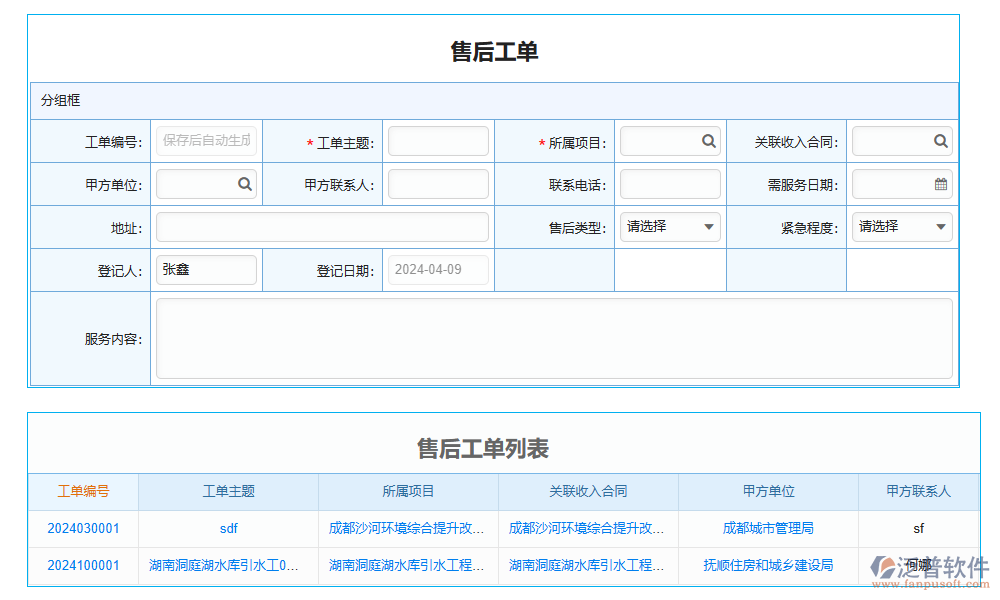The width and height of the screenshot is (1000, 600).
Task: Click work order number 2024100001
Action: pos(82,565)
